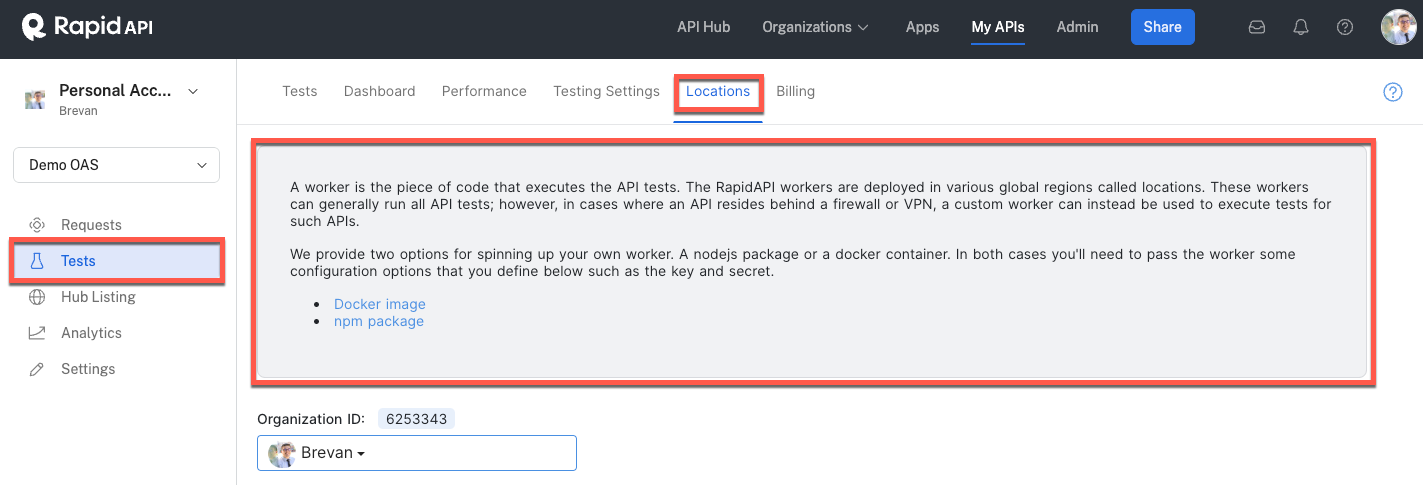Click the RapidAPI logo
Image resolution: width=1423 pixels, height=485 pixels.
point(87,27)
